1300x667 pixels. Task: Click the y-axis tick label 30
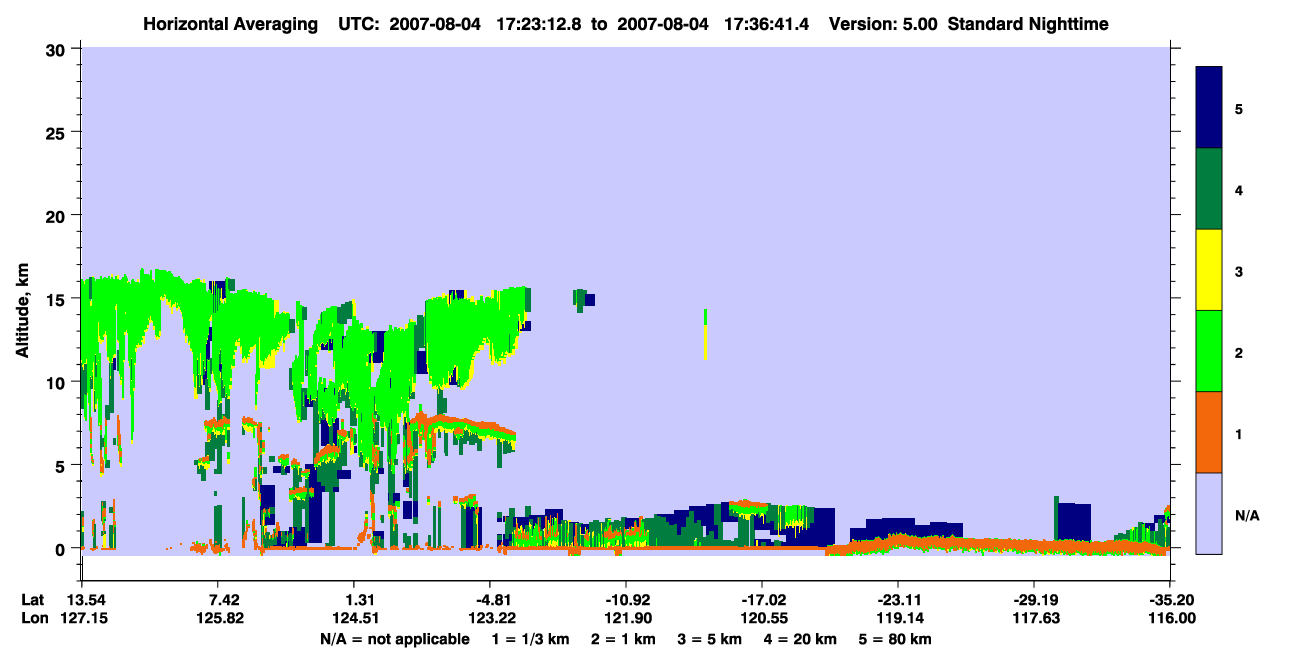[x=57, y=48]
